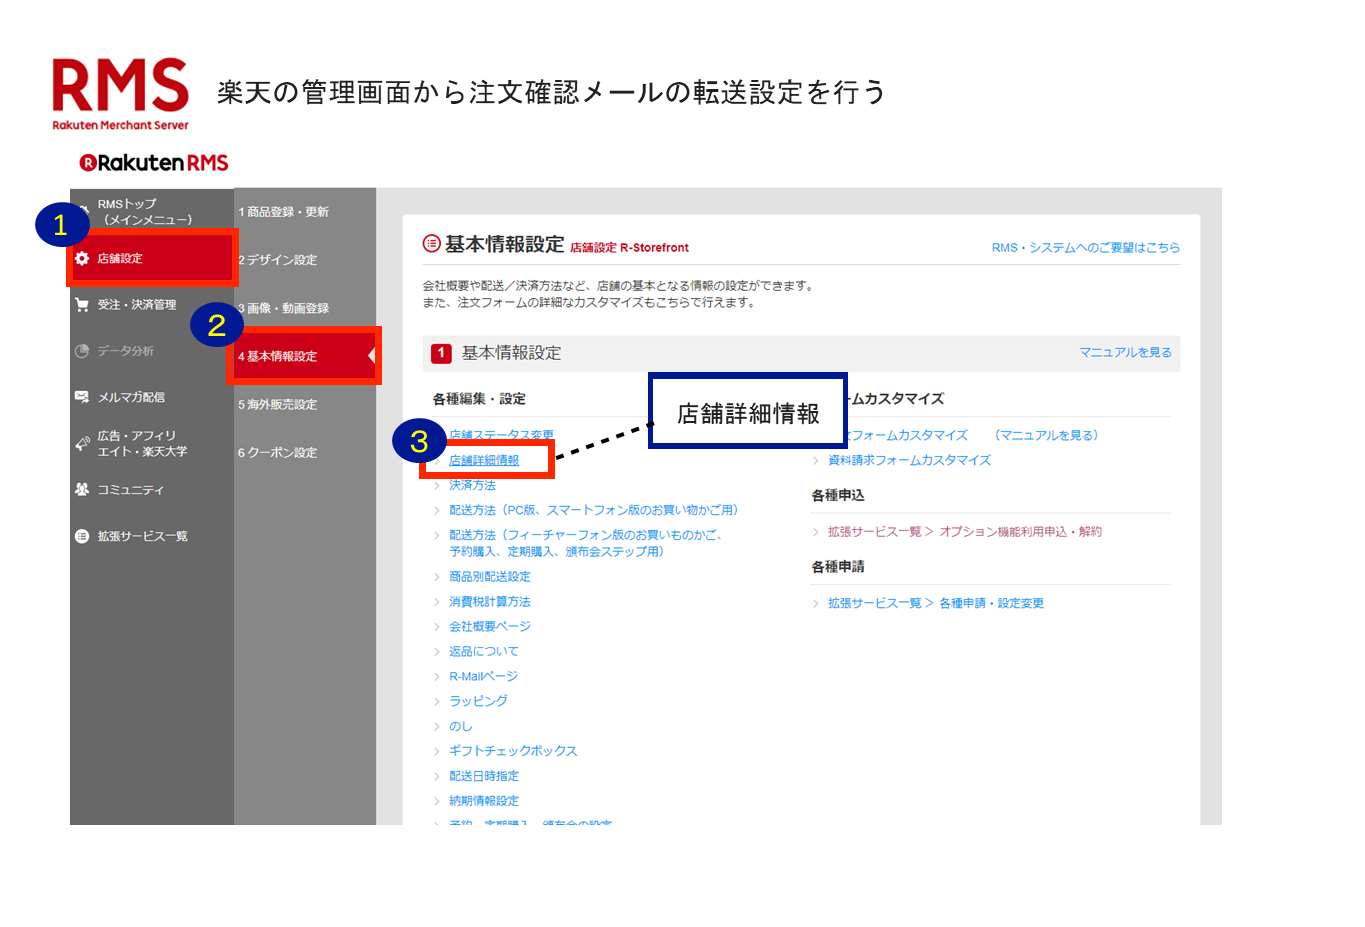The width and height of the screenshot is (1365, 927).
Task: Open 受注・決済管理 in the sidebar
Action: pos(137,305)
